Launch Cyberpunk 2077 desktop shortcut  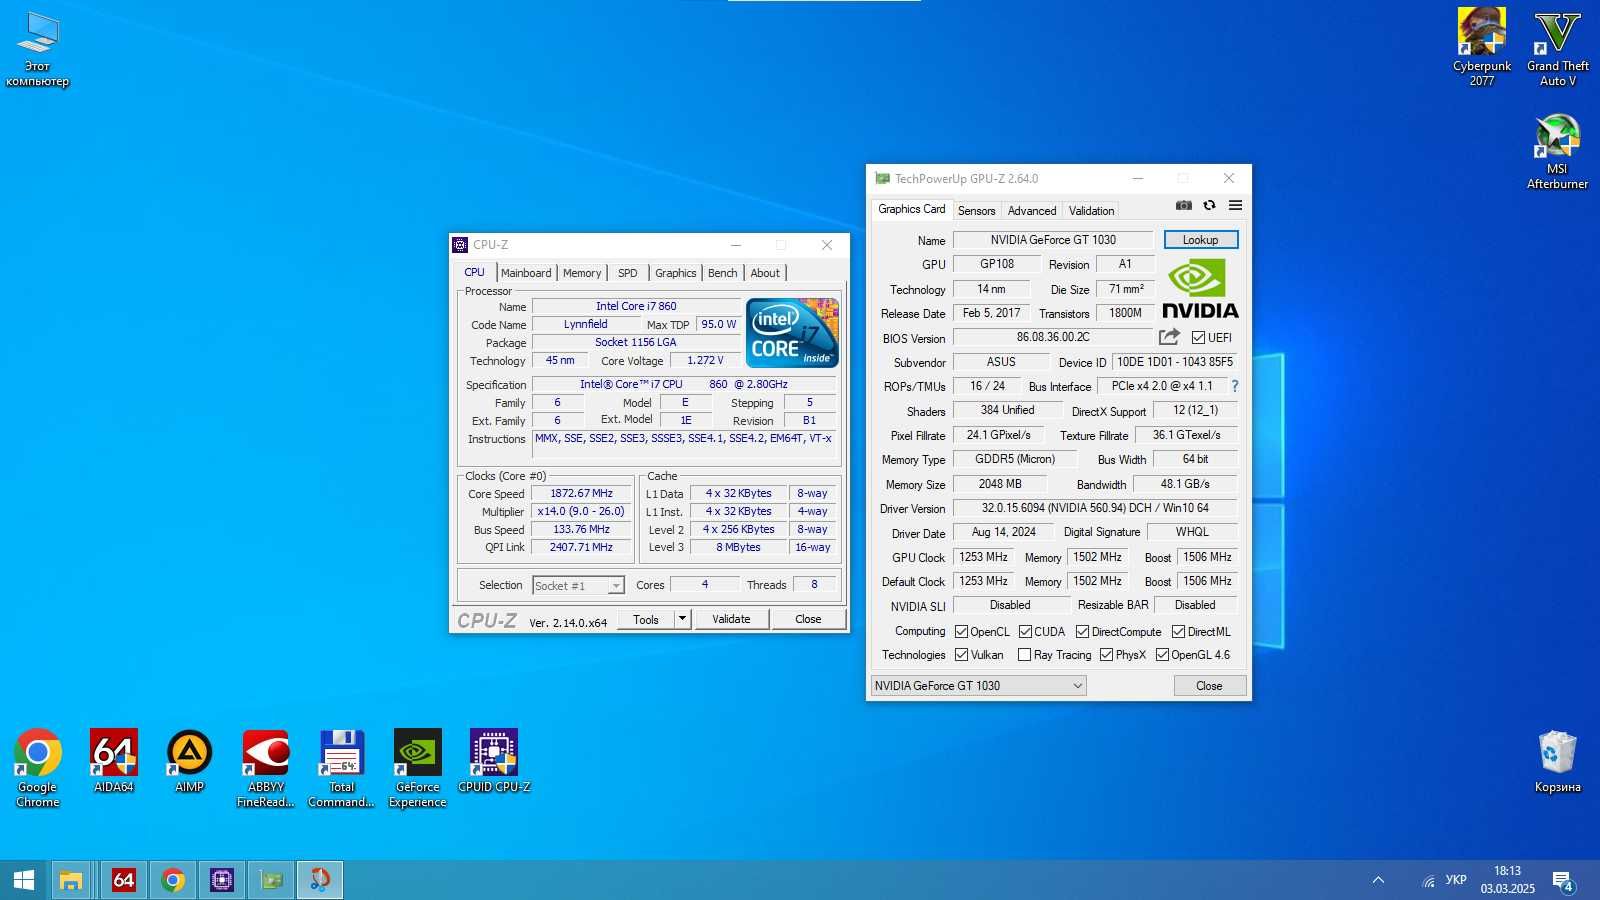(1481, 47)
